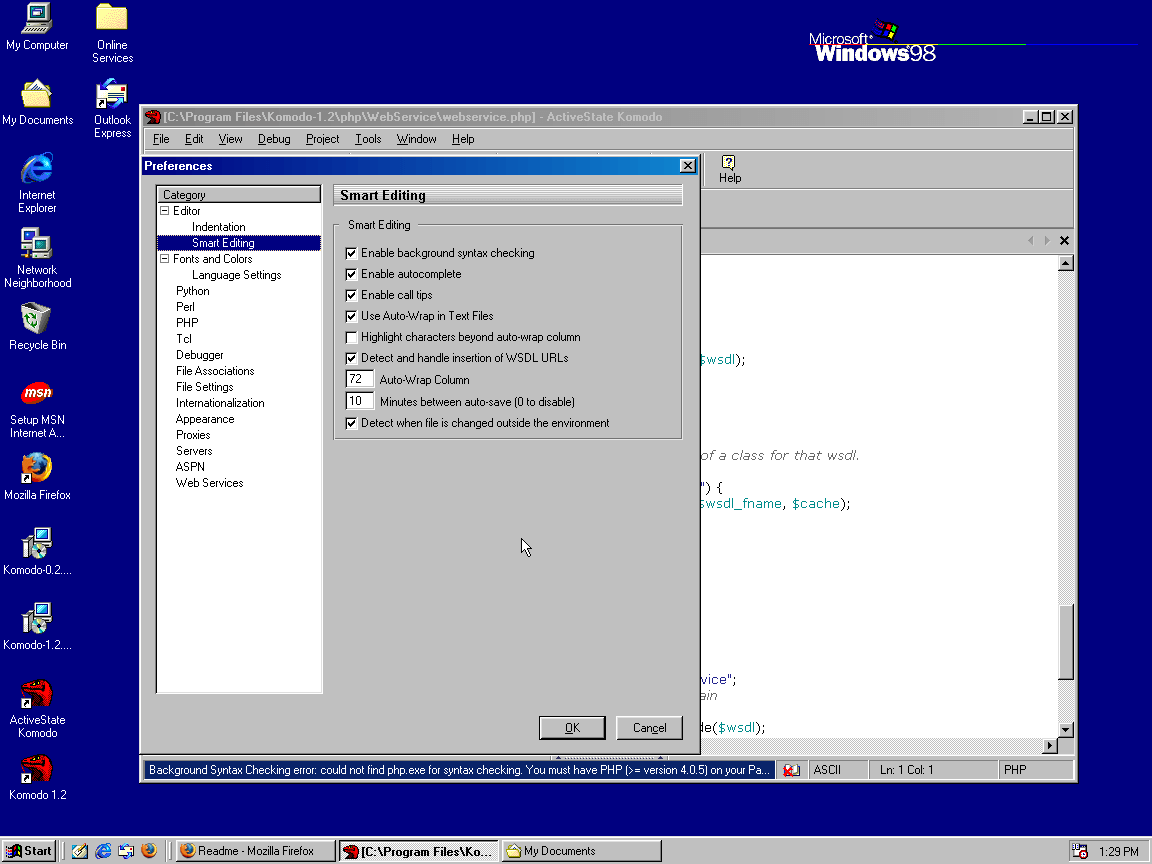The height and width of the screenshot is (864, 1152).
Task: Collapse the Editor tree node
Action: pos(165,211)
